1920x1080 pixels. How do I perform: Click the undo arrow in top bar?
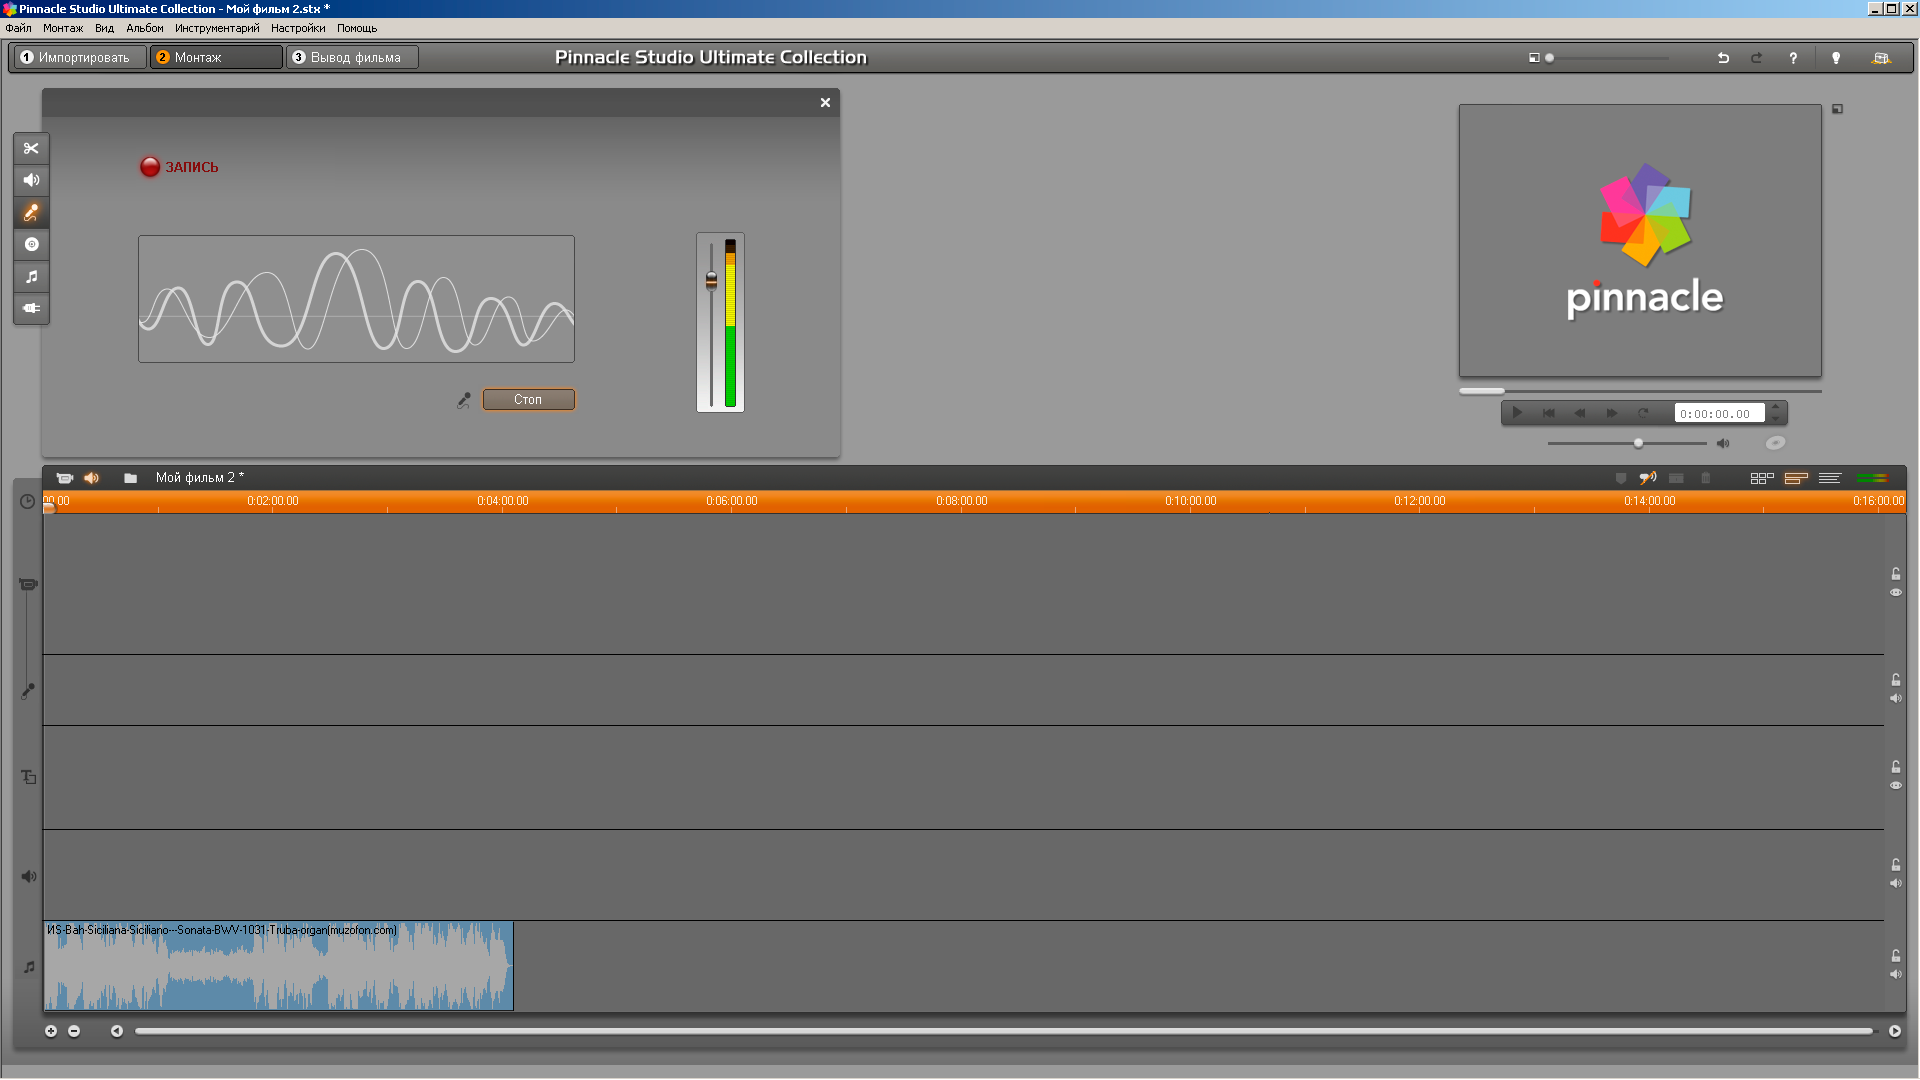tap(1723, 58)
